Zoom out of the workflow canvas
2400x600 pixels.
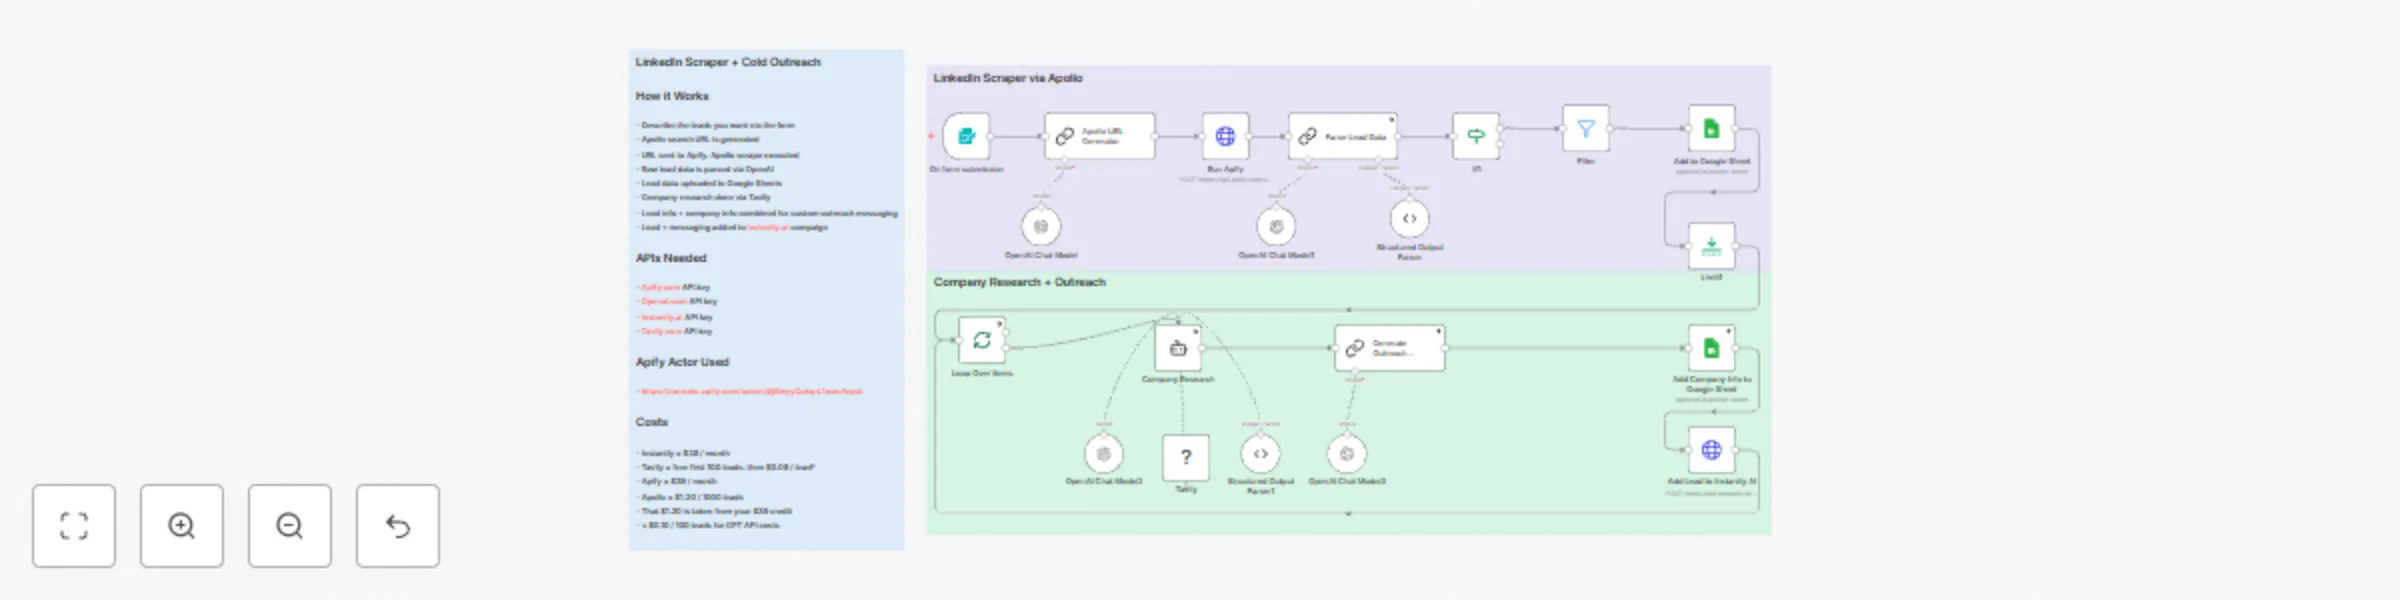[x=290, y=526]
